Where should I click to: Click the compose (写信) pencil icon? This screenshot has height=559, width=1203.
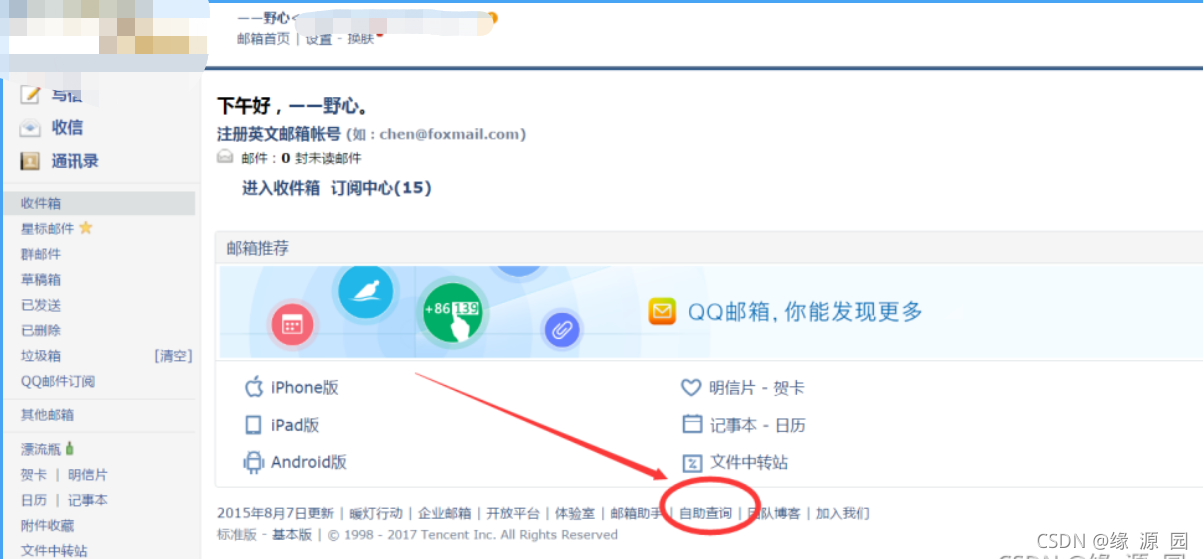coord(31,95)
